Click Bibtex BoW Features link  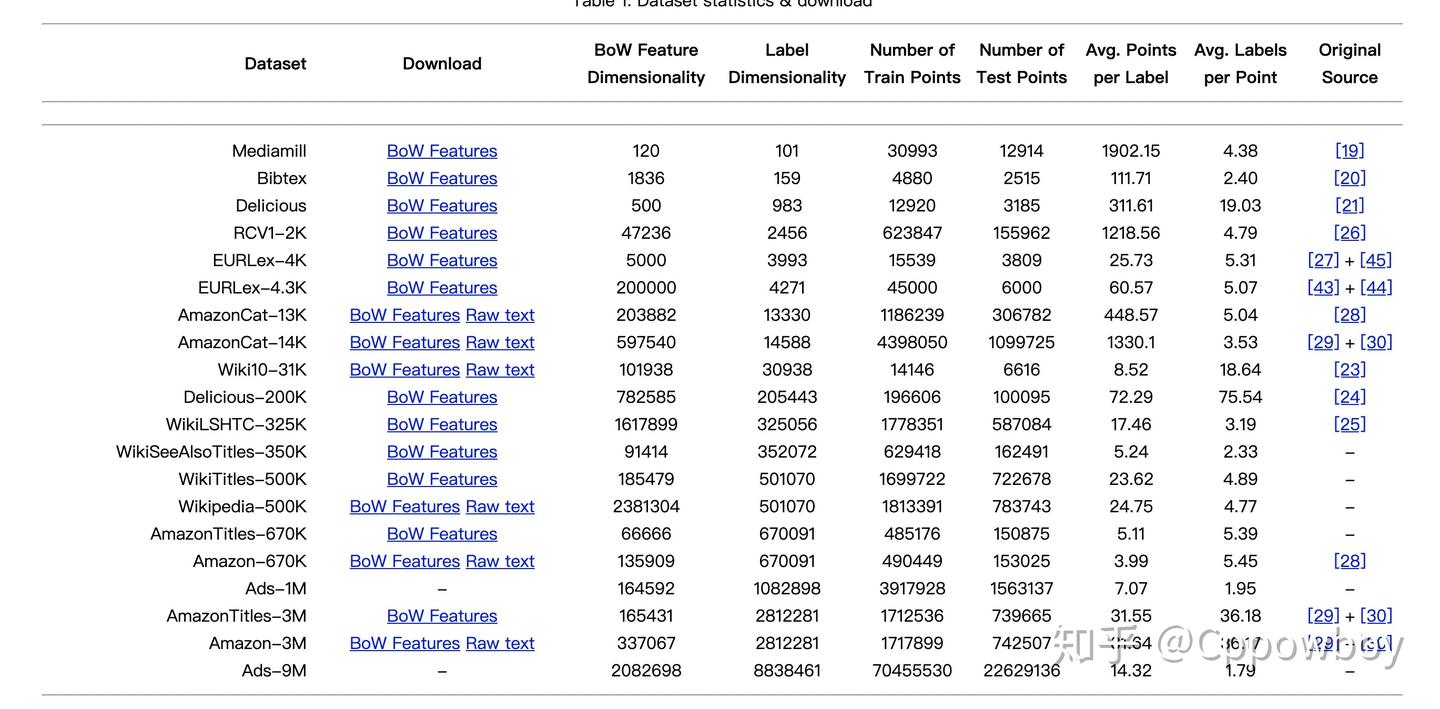[x=441, y=178]
